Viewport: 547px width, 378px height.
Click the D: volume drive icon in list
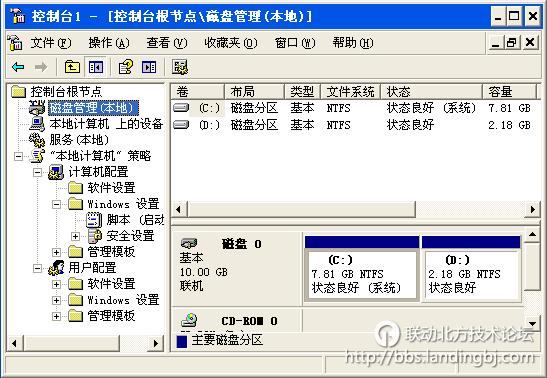[181, 124]
